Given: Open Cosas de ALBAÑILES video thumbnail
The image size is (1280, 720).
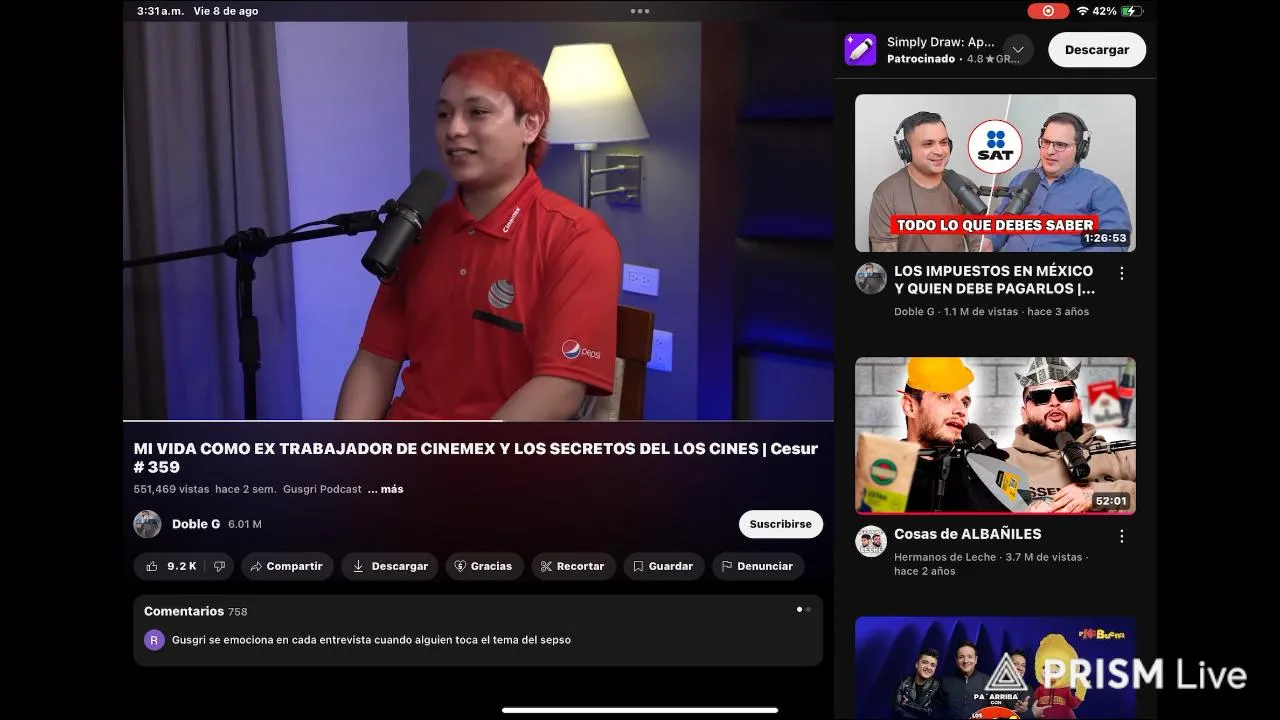Looking at the screenshot, I should (x=995, y=436).
